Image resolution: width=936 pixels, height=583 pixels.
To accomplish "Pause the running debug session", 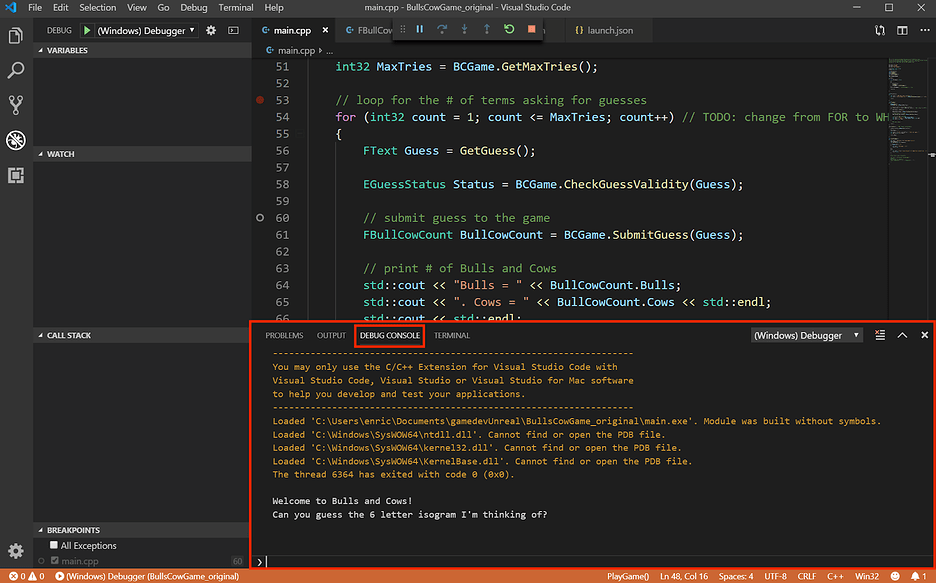I will click(420, 30).
